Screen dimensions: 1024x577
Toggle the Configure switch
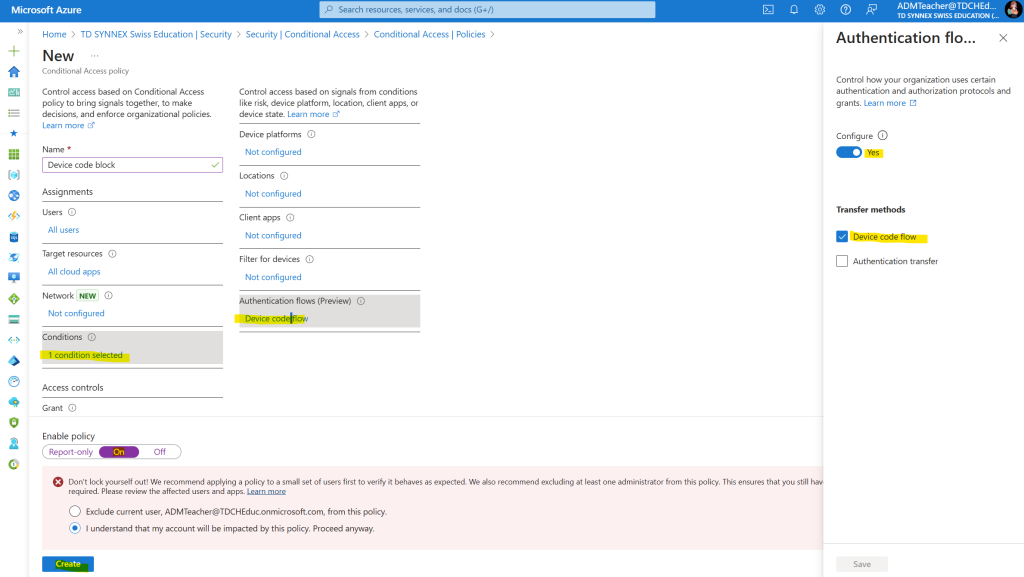coord(849,153)
